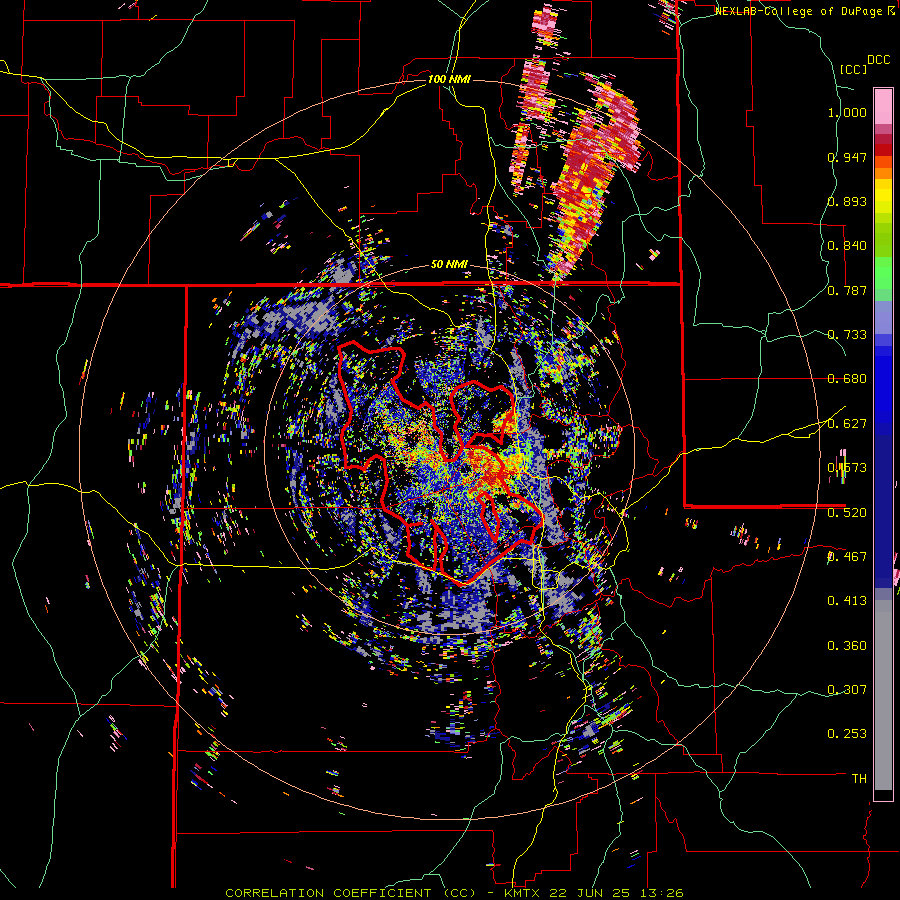Click the gray lower segment of color bar
Image resolution: width=900 pixels, height=900 pixels.
click(x=883, y=695)
